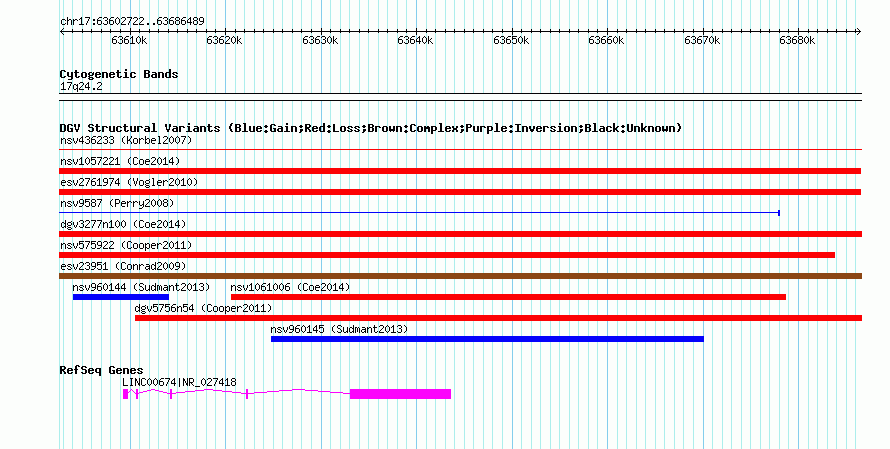890x449 pixels.
Task: Select the red esv2761974 loss bar
Action: tap(460, 192)
